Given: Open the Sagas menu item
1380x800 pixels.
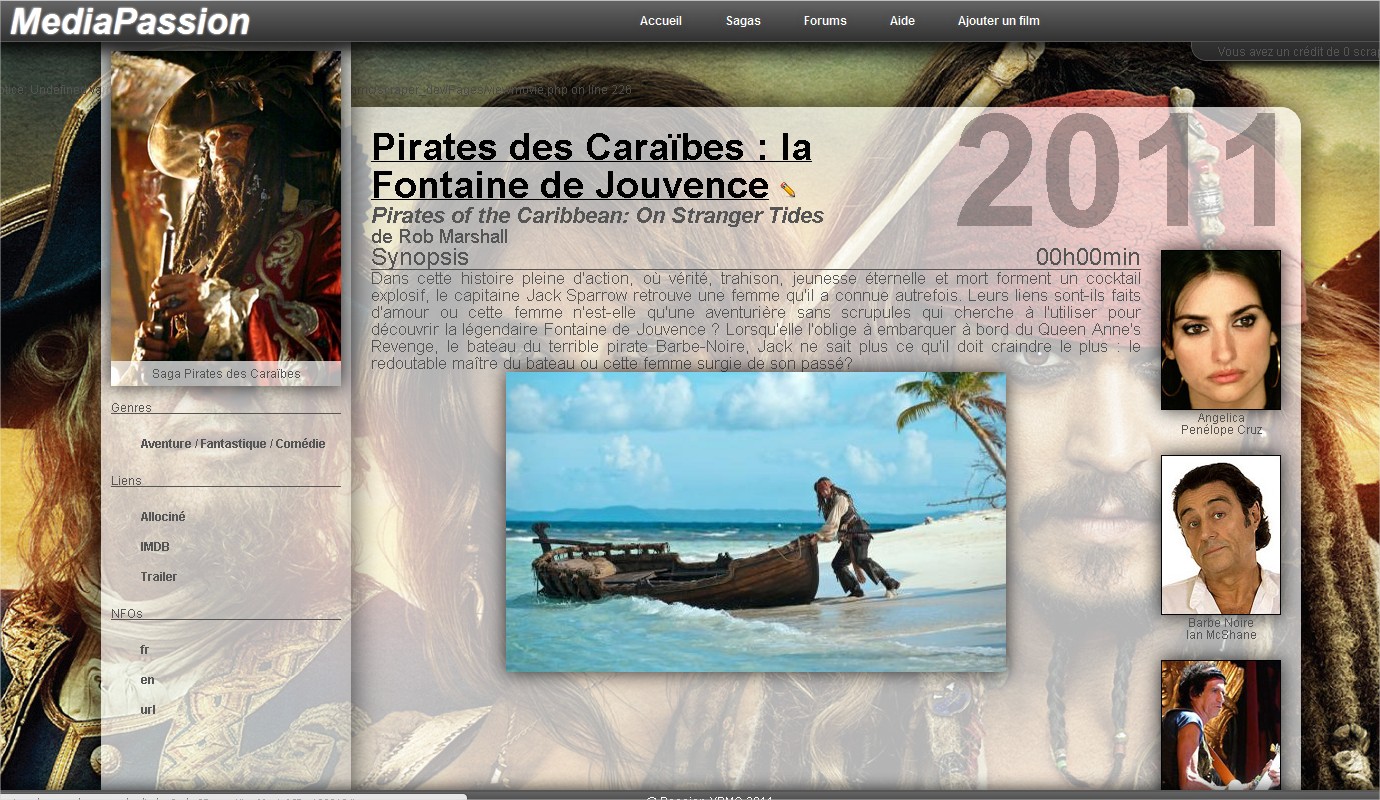Looking at the screenshot, I should pyautogui.click(x=743, y=21).
